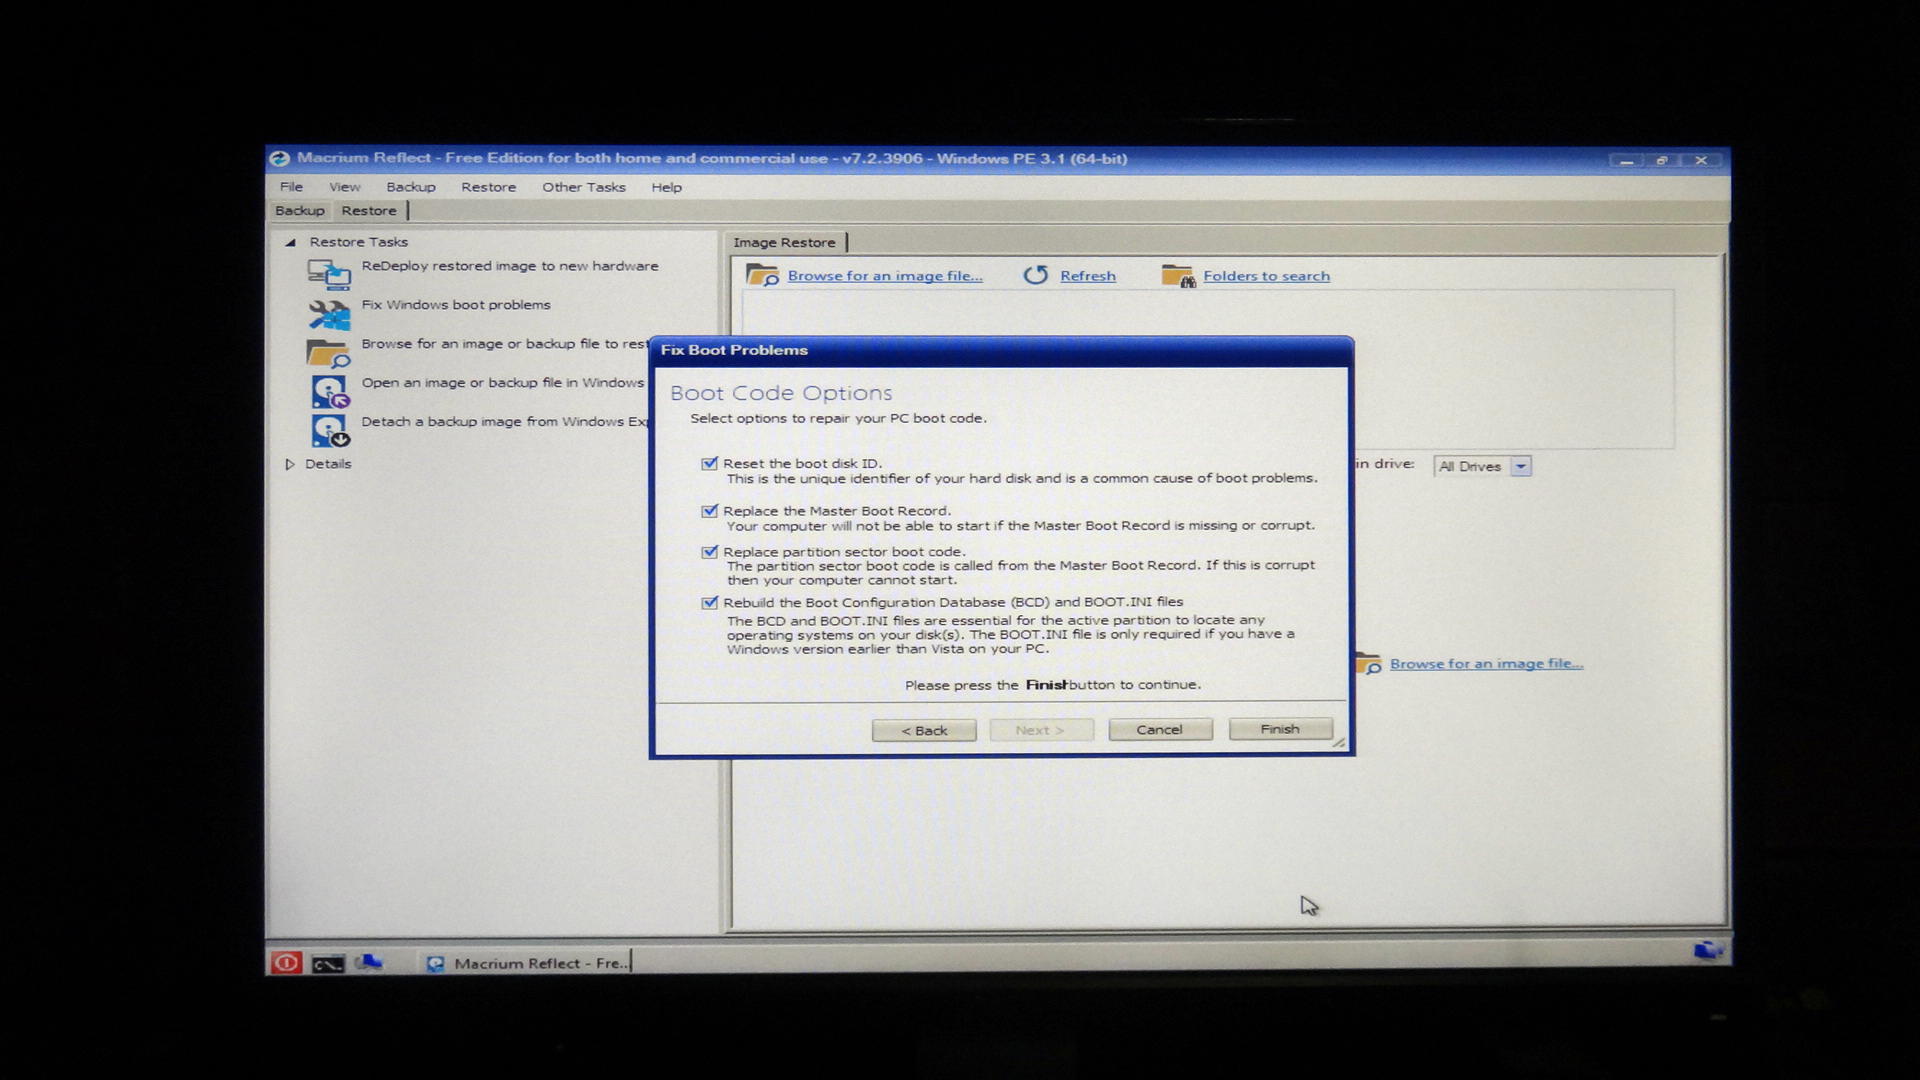Go Back in Fix Boot Problems dialog

924,730
